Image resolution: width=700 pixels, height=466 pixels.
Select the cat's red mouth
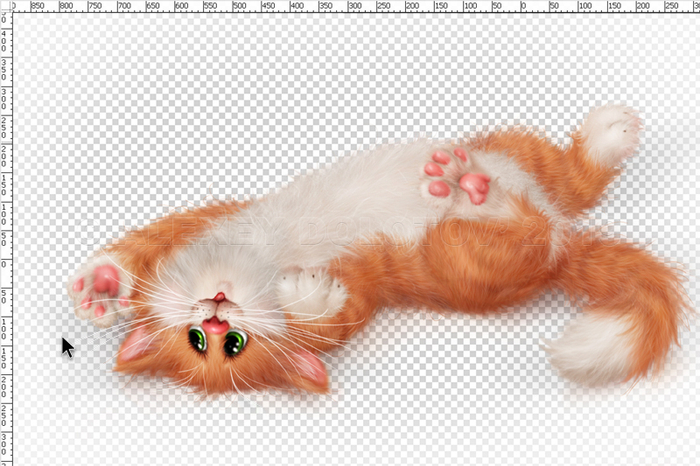click(215, 324)
